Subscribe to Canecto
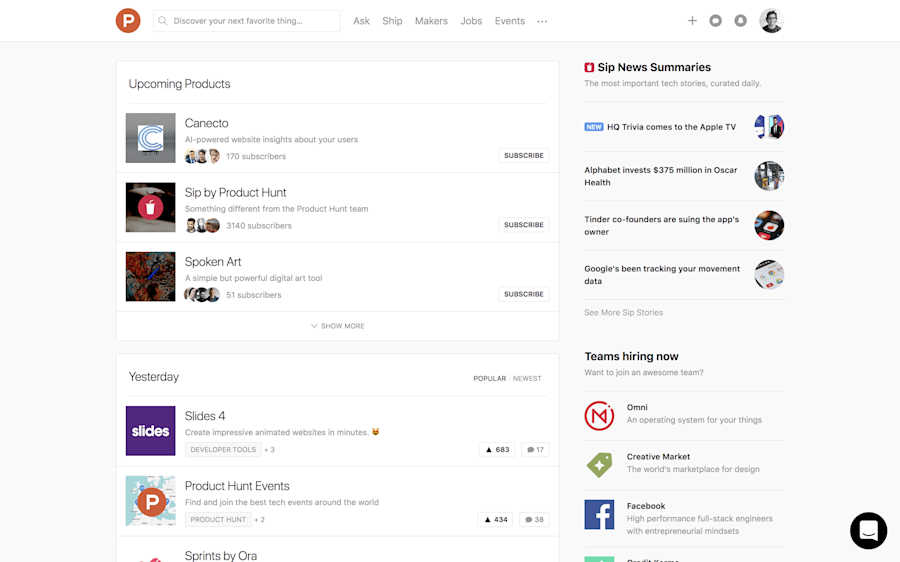The width and height of the screenshot is (900, 562). point(523,156)
